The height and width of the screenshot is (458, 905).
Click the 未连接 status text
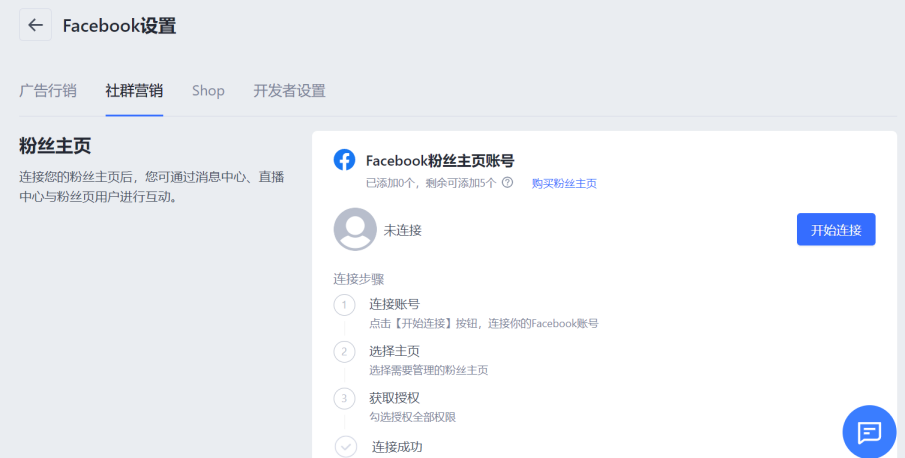coord(403,230)
